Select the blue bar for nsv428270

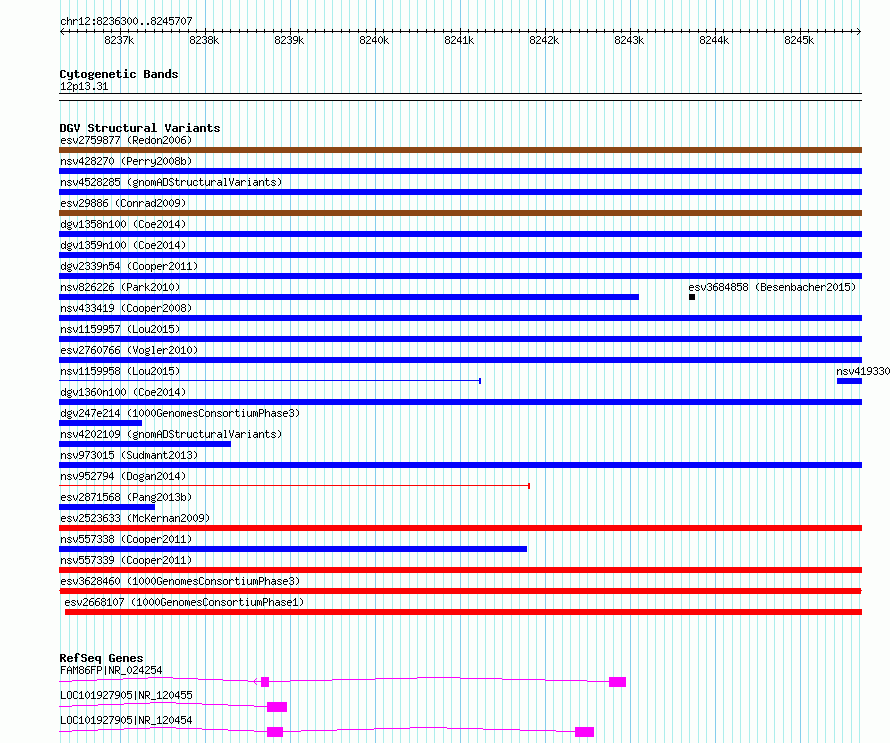pyautogui.click(x=460, y=171)
